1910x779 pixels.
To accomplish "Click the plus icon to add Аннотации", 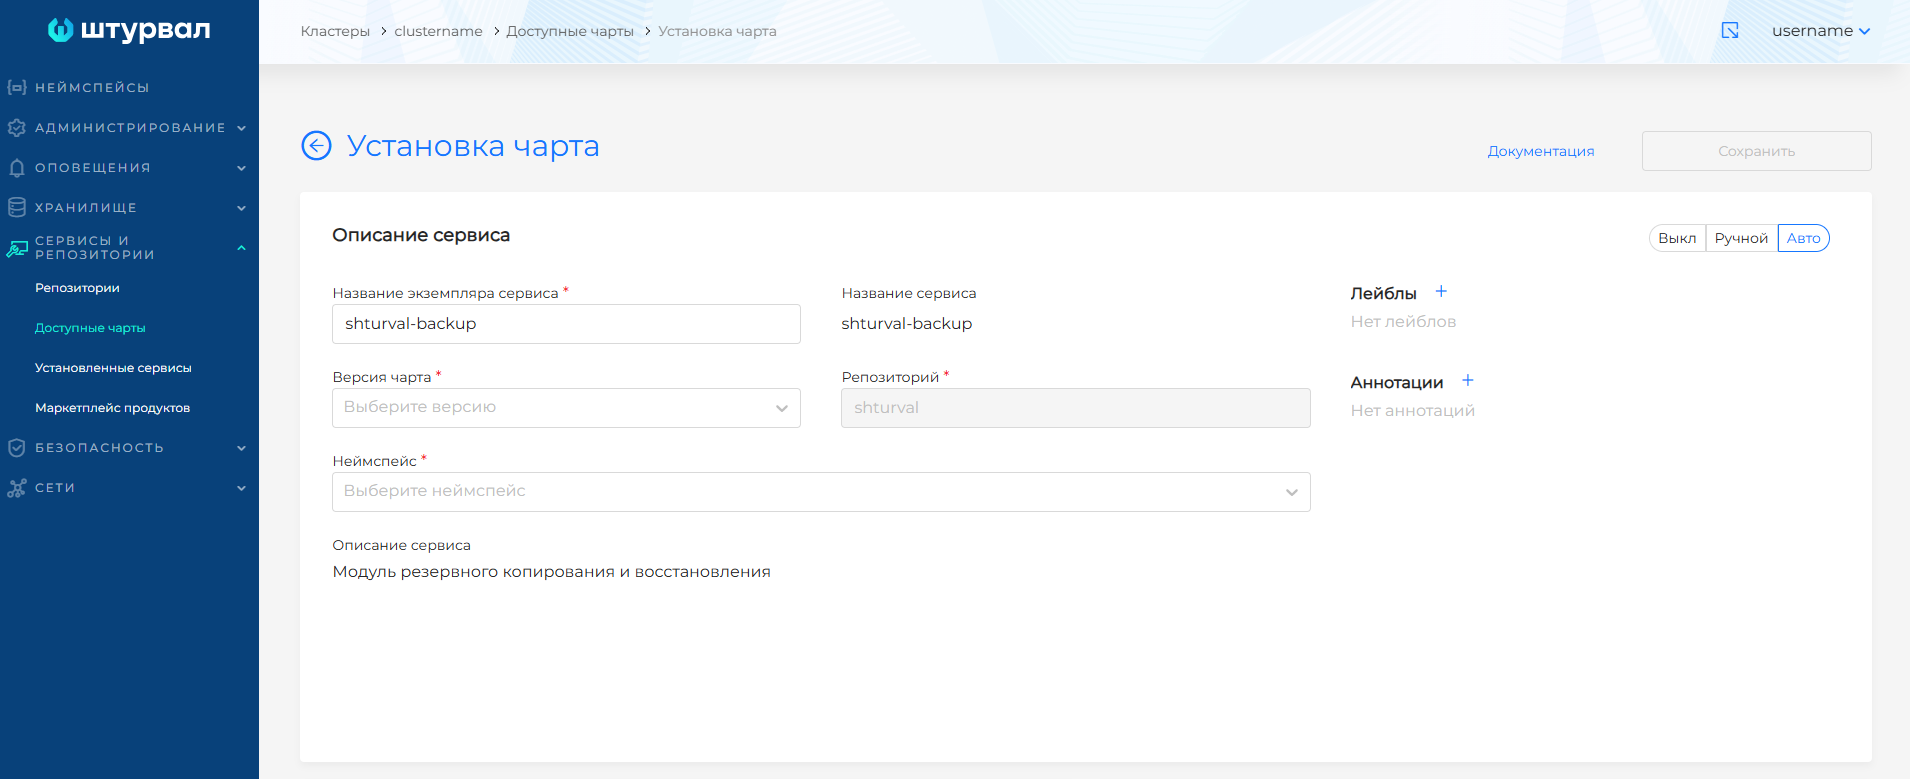I will coord(1468,381).
